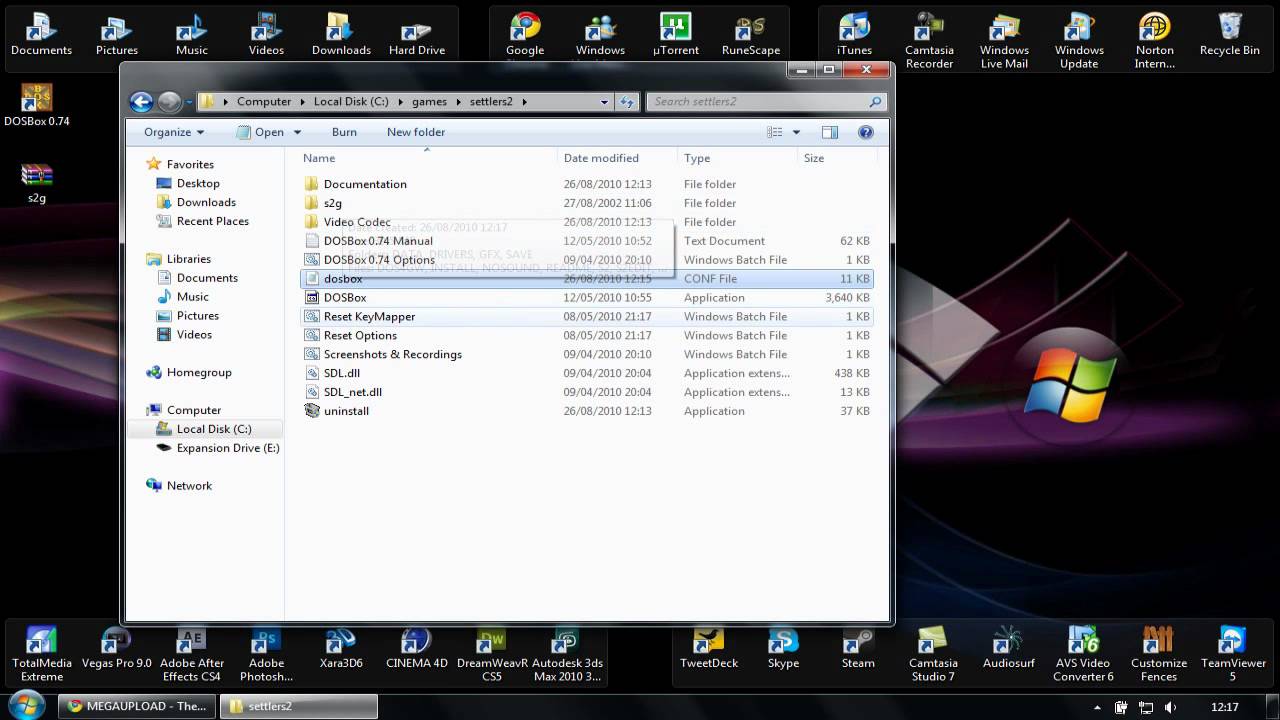Refresh the settlers2 folder view
The image size is (1280, 720).
pos(627,101)
